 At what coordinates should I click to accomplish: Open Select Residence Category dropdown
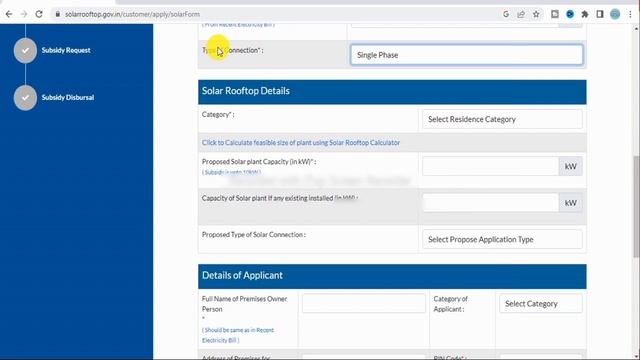coord(502,119)
